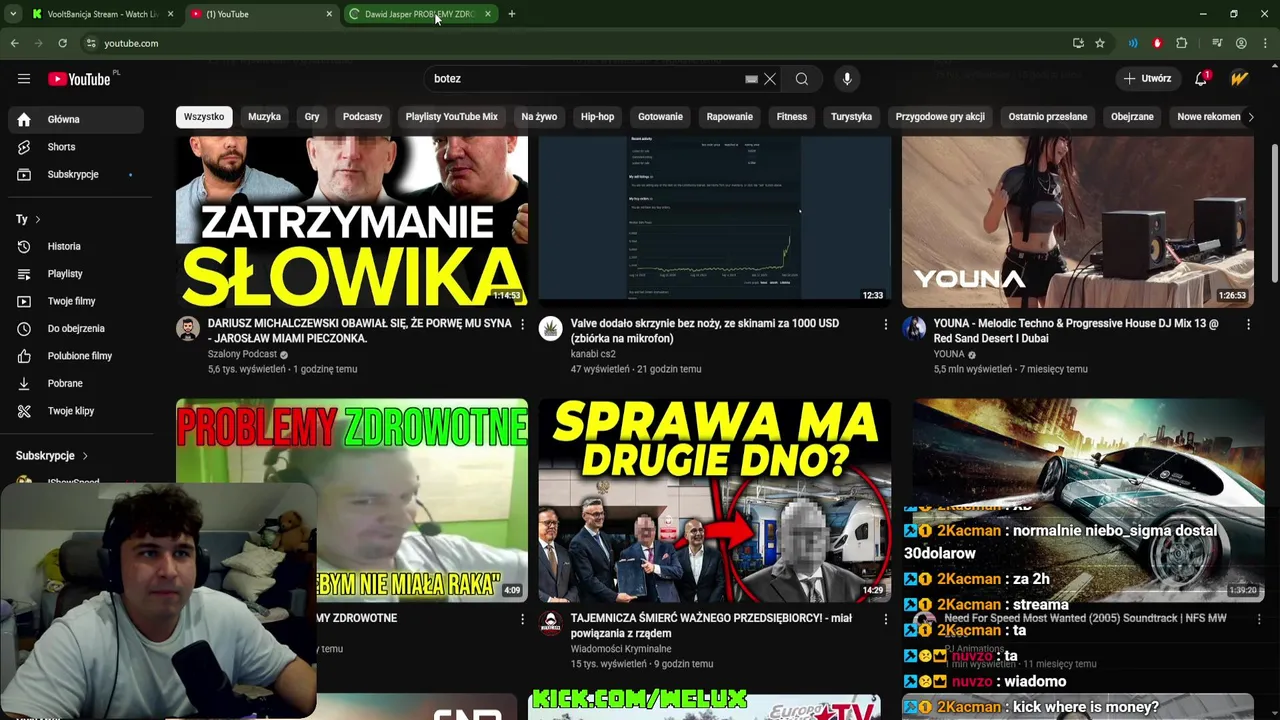
Task: Open options menu for Dariusz Michalczewski video
Action: [522, 324]
